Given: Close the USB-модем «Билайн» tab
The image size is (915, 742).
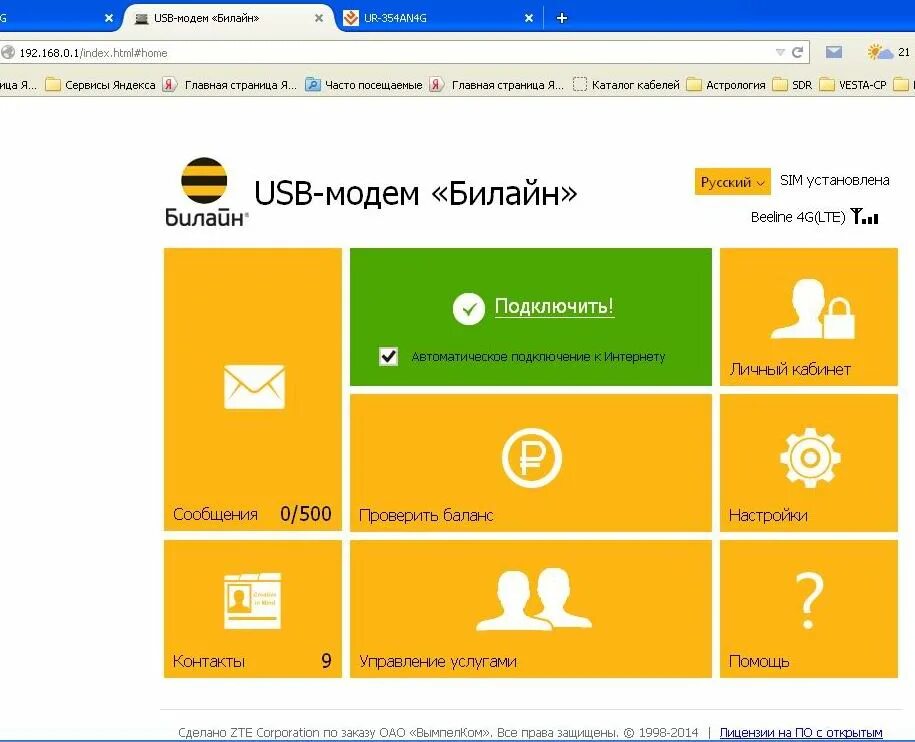Looking at the screenshot, I should pyautogui.click(x=319, y=18).
